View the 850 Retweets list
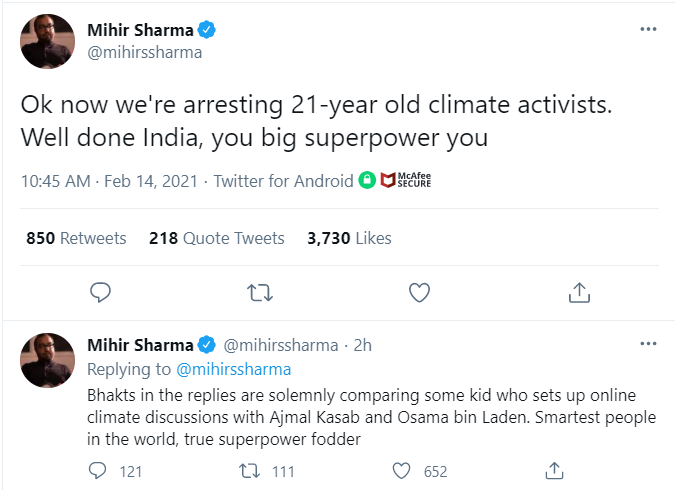 pos(76,238)
